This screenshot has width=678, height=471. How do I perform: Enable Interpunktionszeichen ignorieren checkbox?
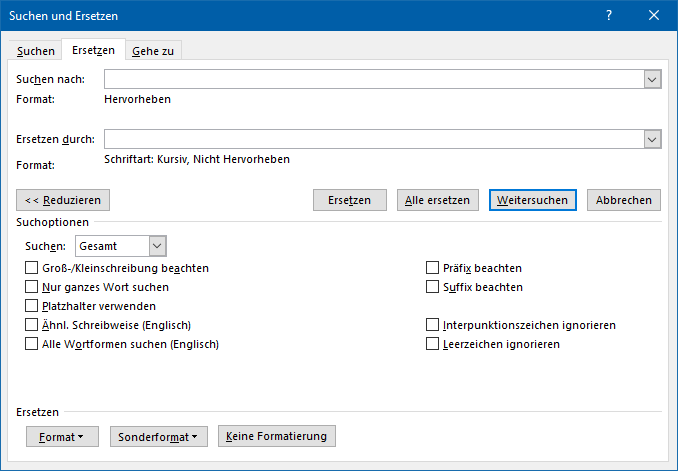[x=432, y=325]
